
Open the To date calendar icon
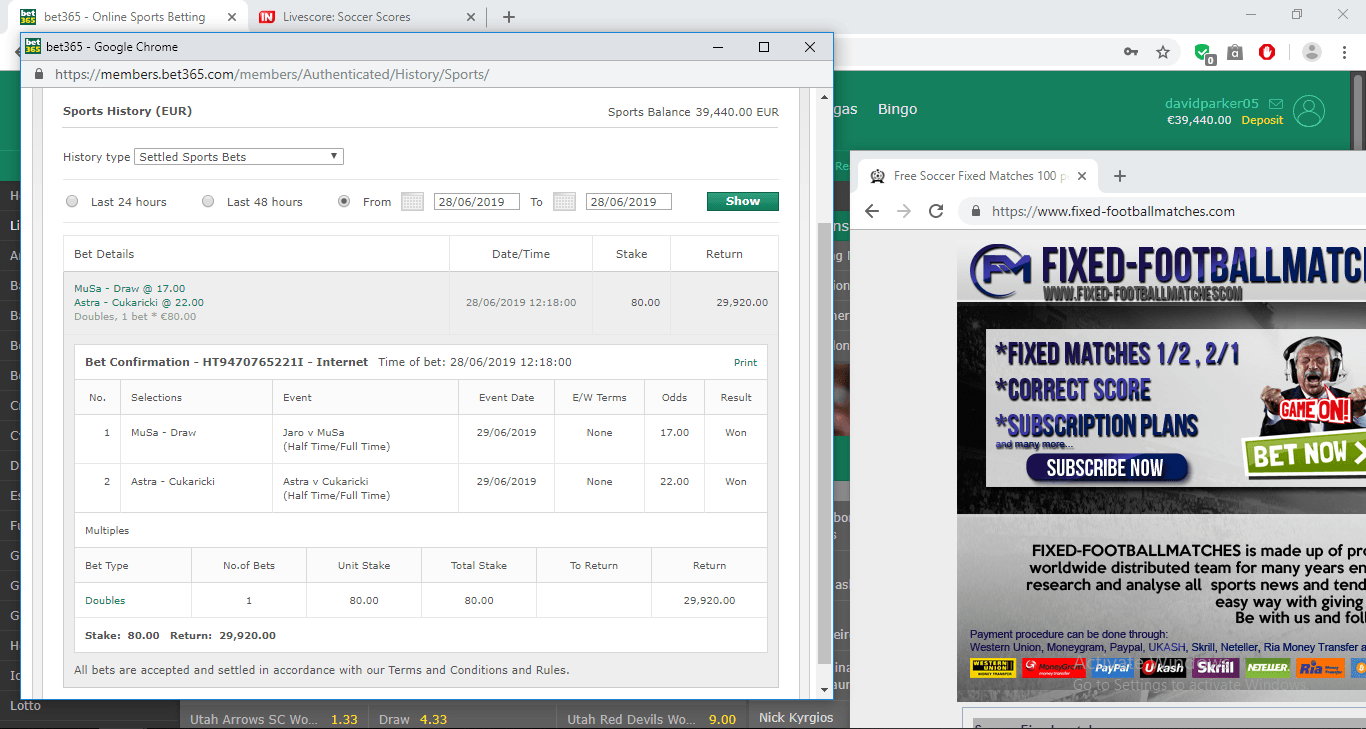(x=564, y=201)
